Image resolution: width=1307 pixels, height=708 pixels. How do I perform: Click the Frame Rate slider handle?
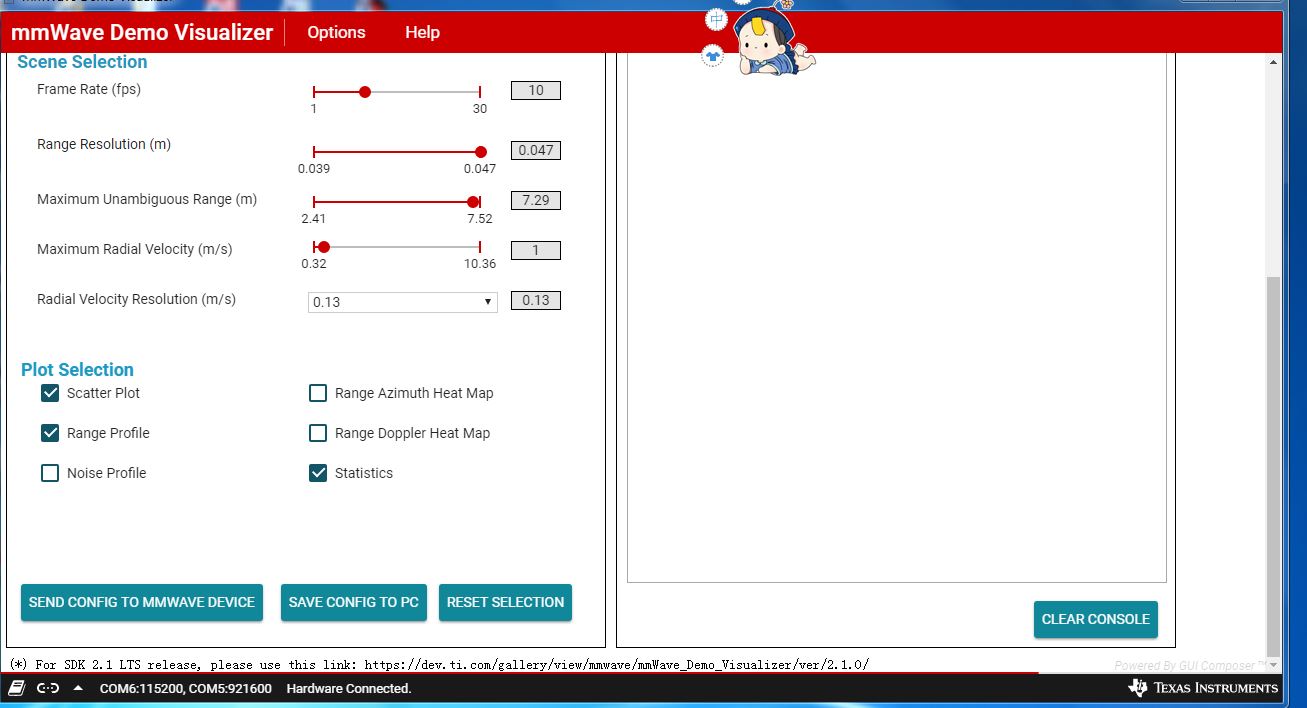point(365,92)
